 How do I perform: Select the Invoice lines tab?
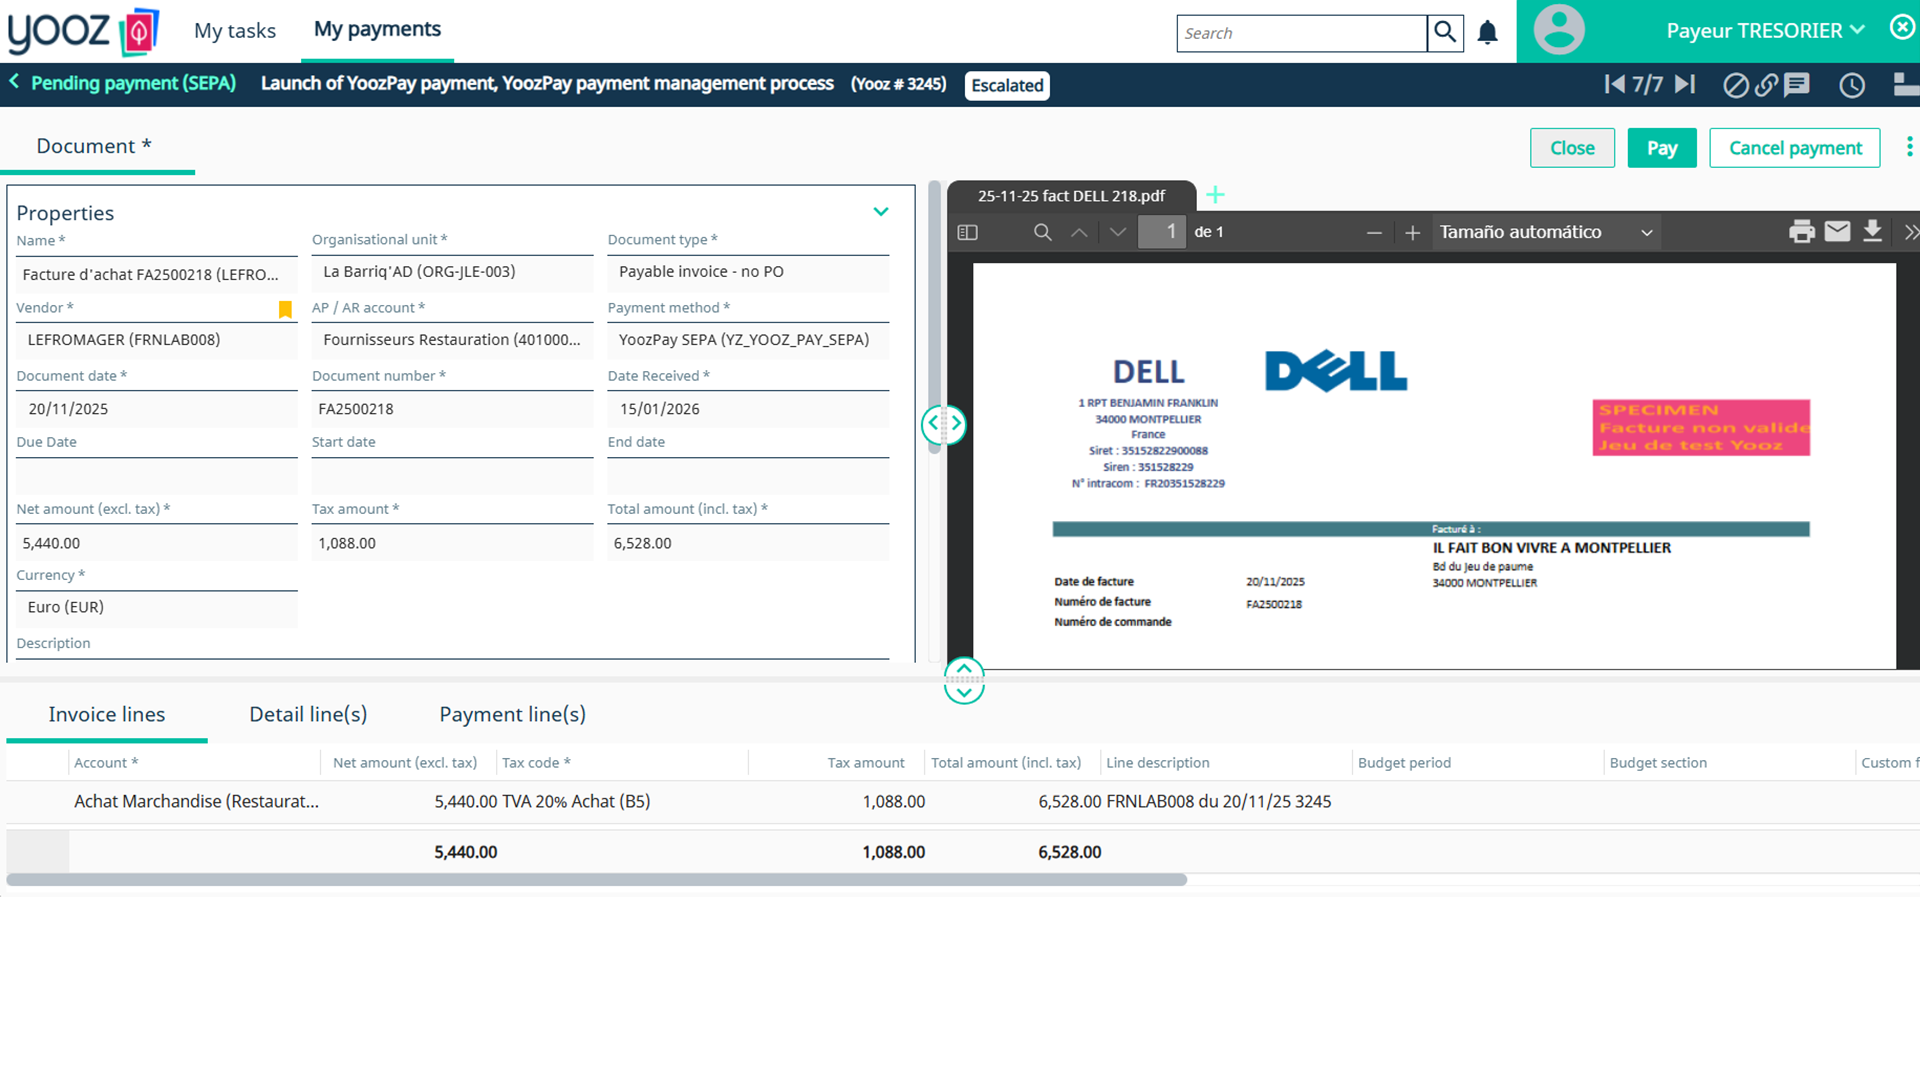coord(107,714)
